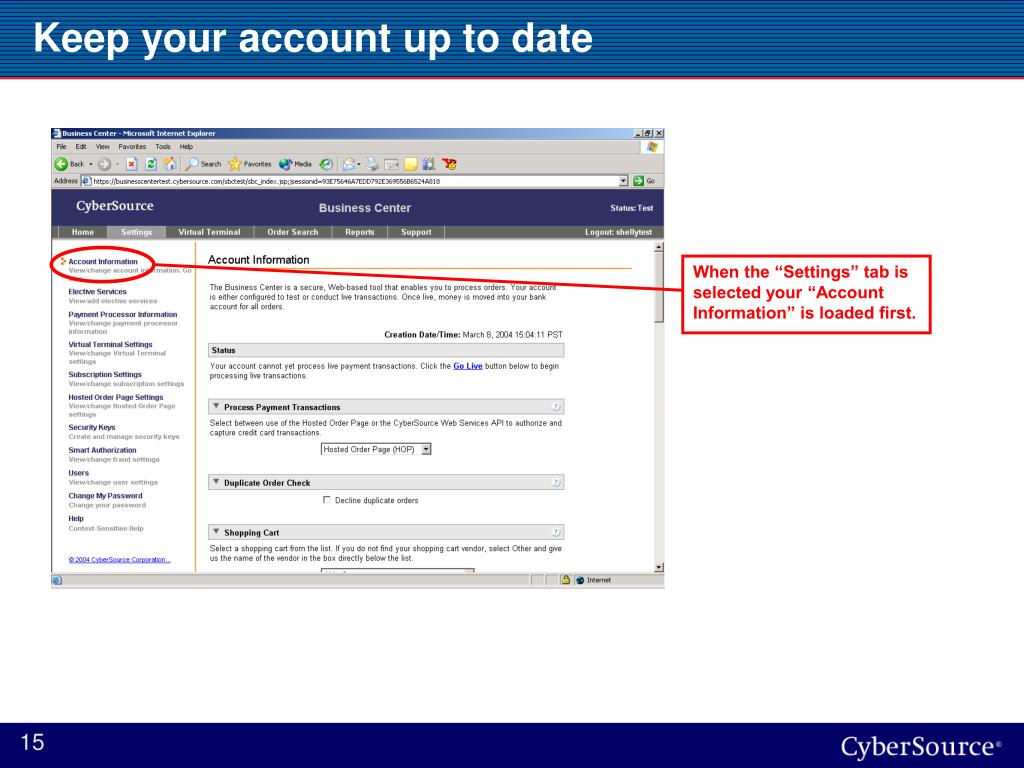The height and width of the screenshot is (768, 1024).
Task: Click the Favorites star toolbar button
Action: (x=249, y=164)
